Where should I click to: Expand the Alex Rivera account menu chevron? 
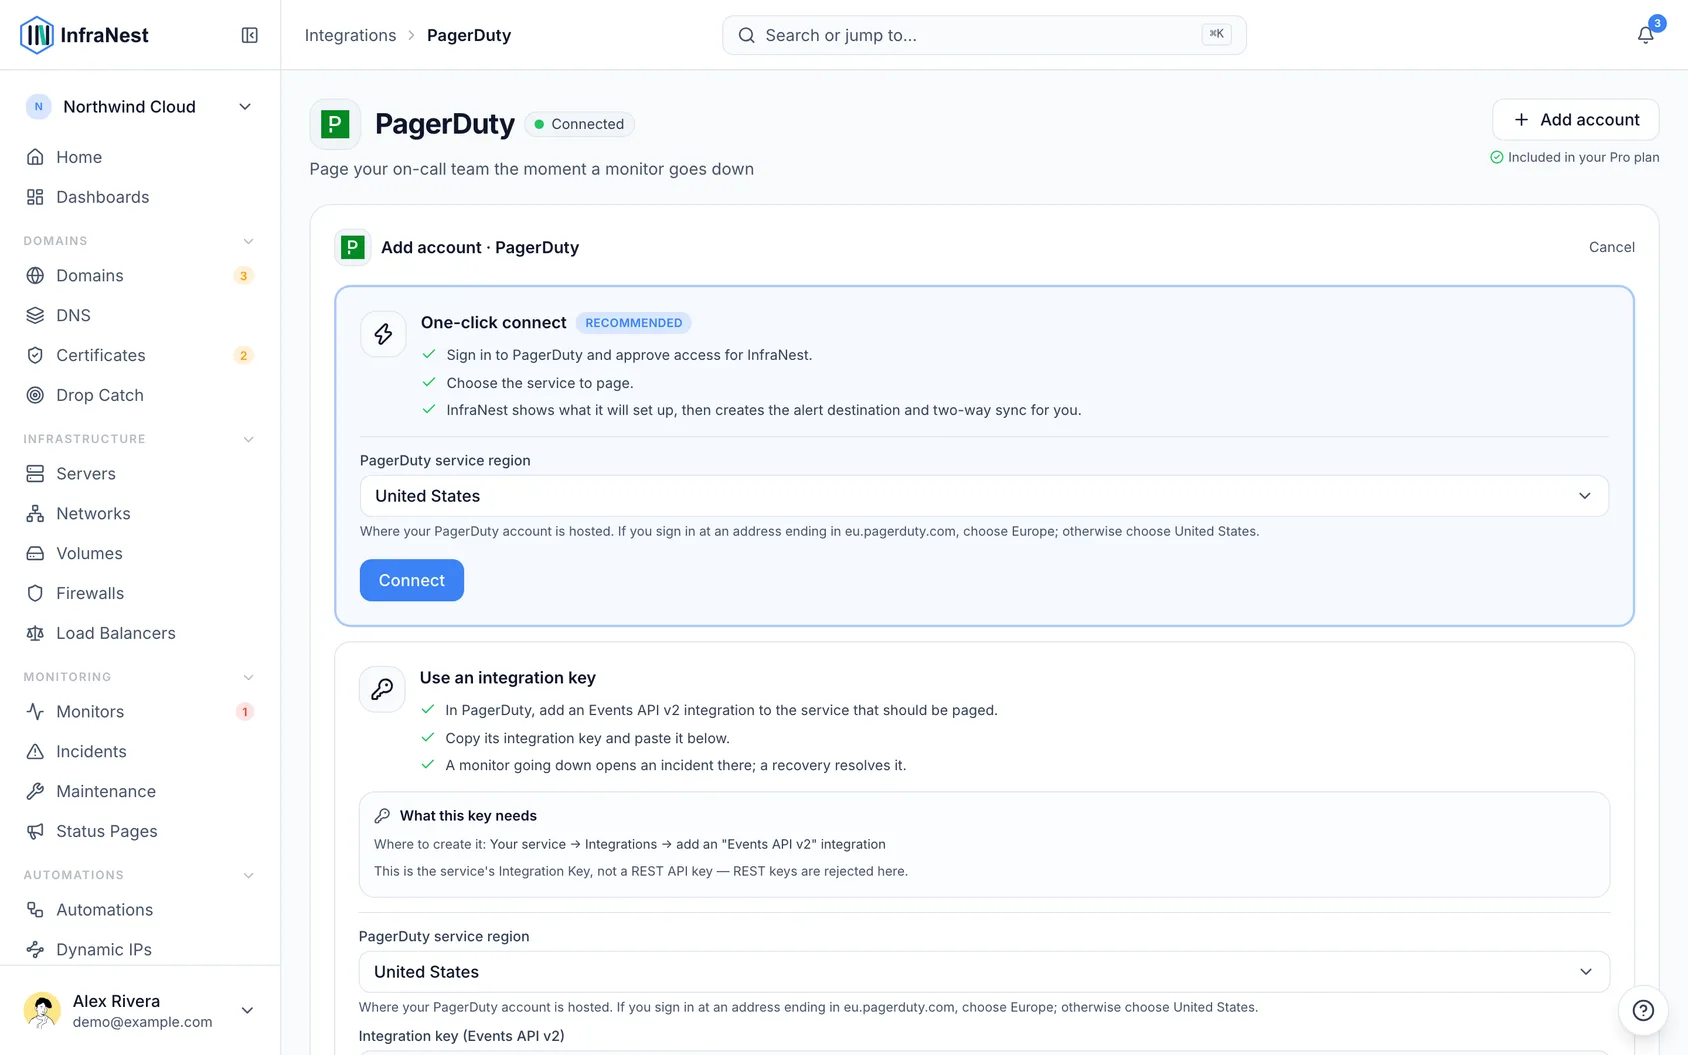point(247,1011)
